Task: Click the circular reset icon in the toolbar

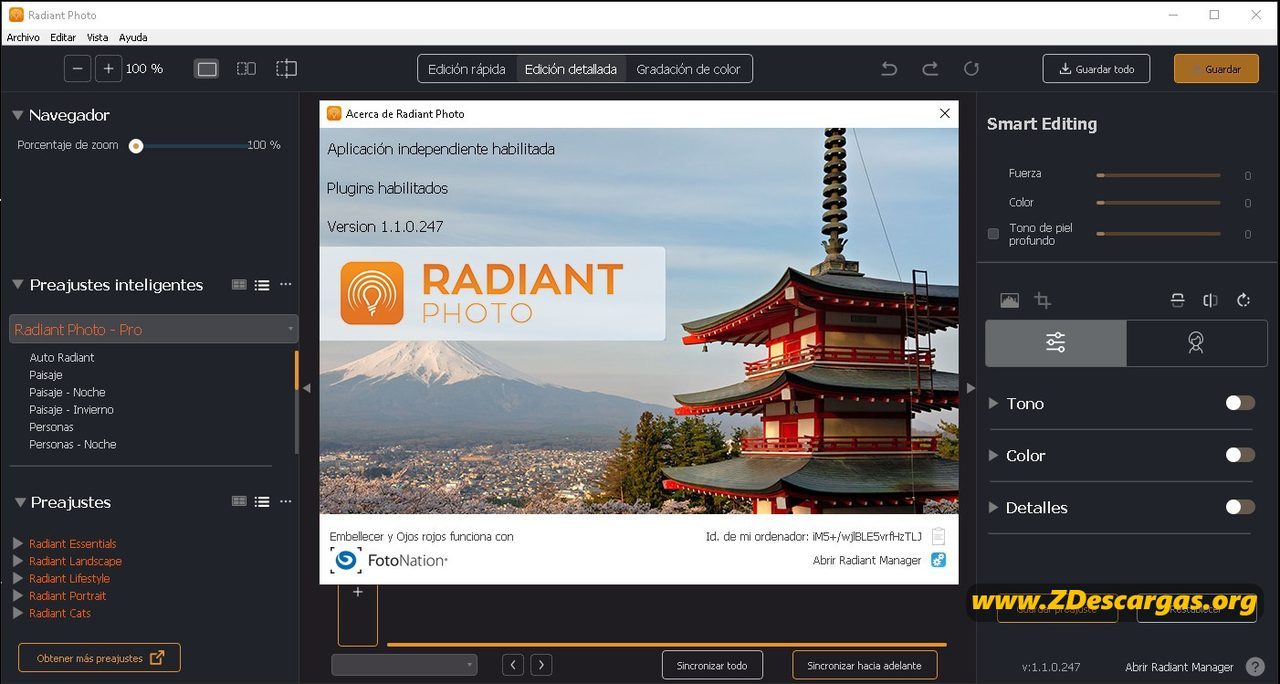Action: 971,69
